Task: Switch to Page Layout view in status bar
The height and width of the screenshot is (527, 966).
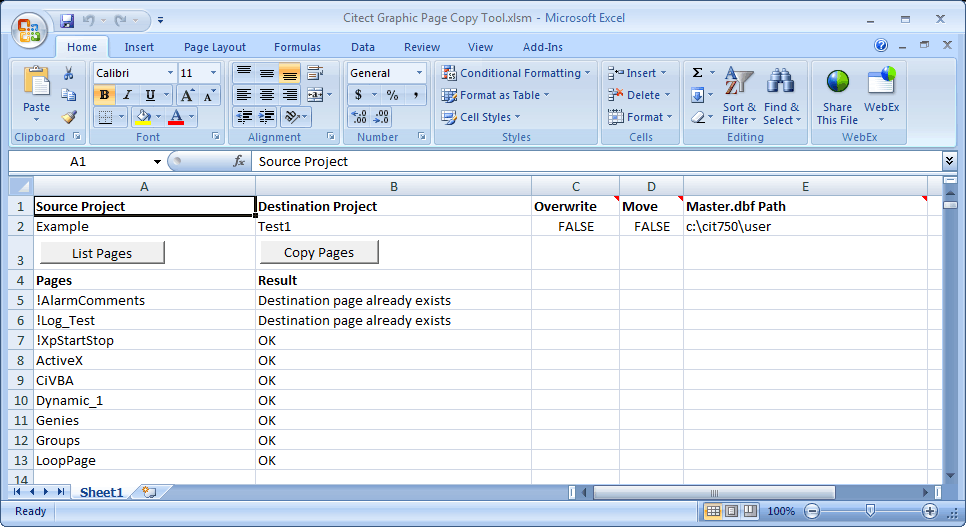Action: [731, 511]
